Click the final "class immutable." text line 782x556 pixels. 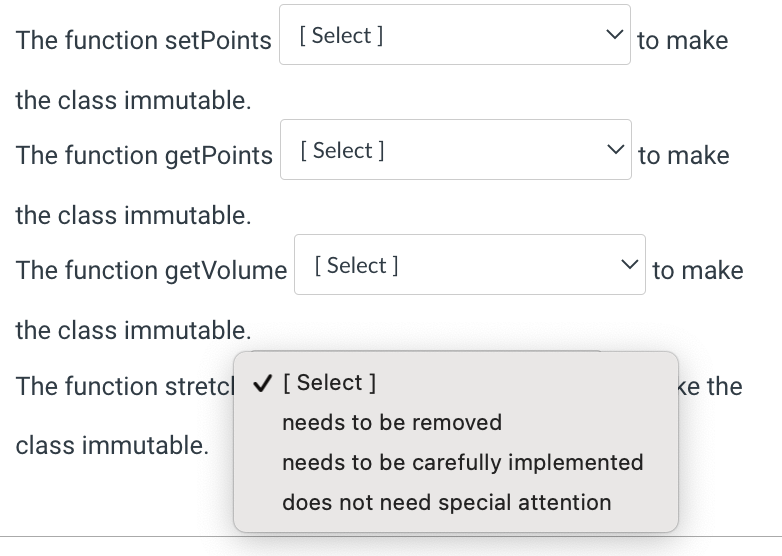(112, 445)
